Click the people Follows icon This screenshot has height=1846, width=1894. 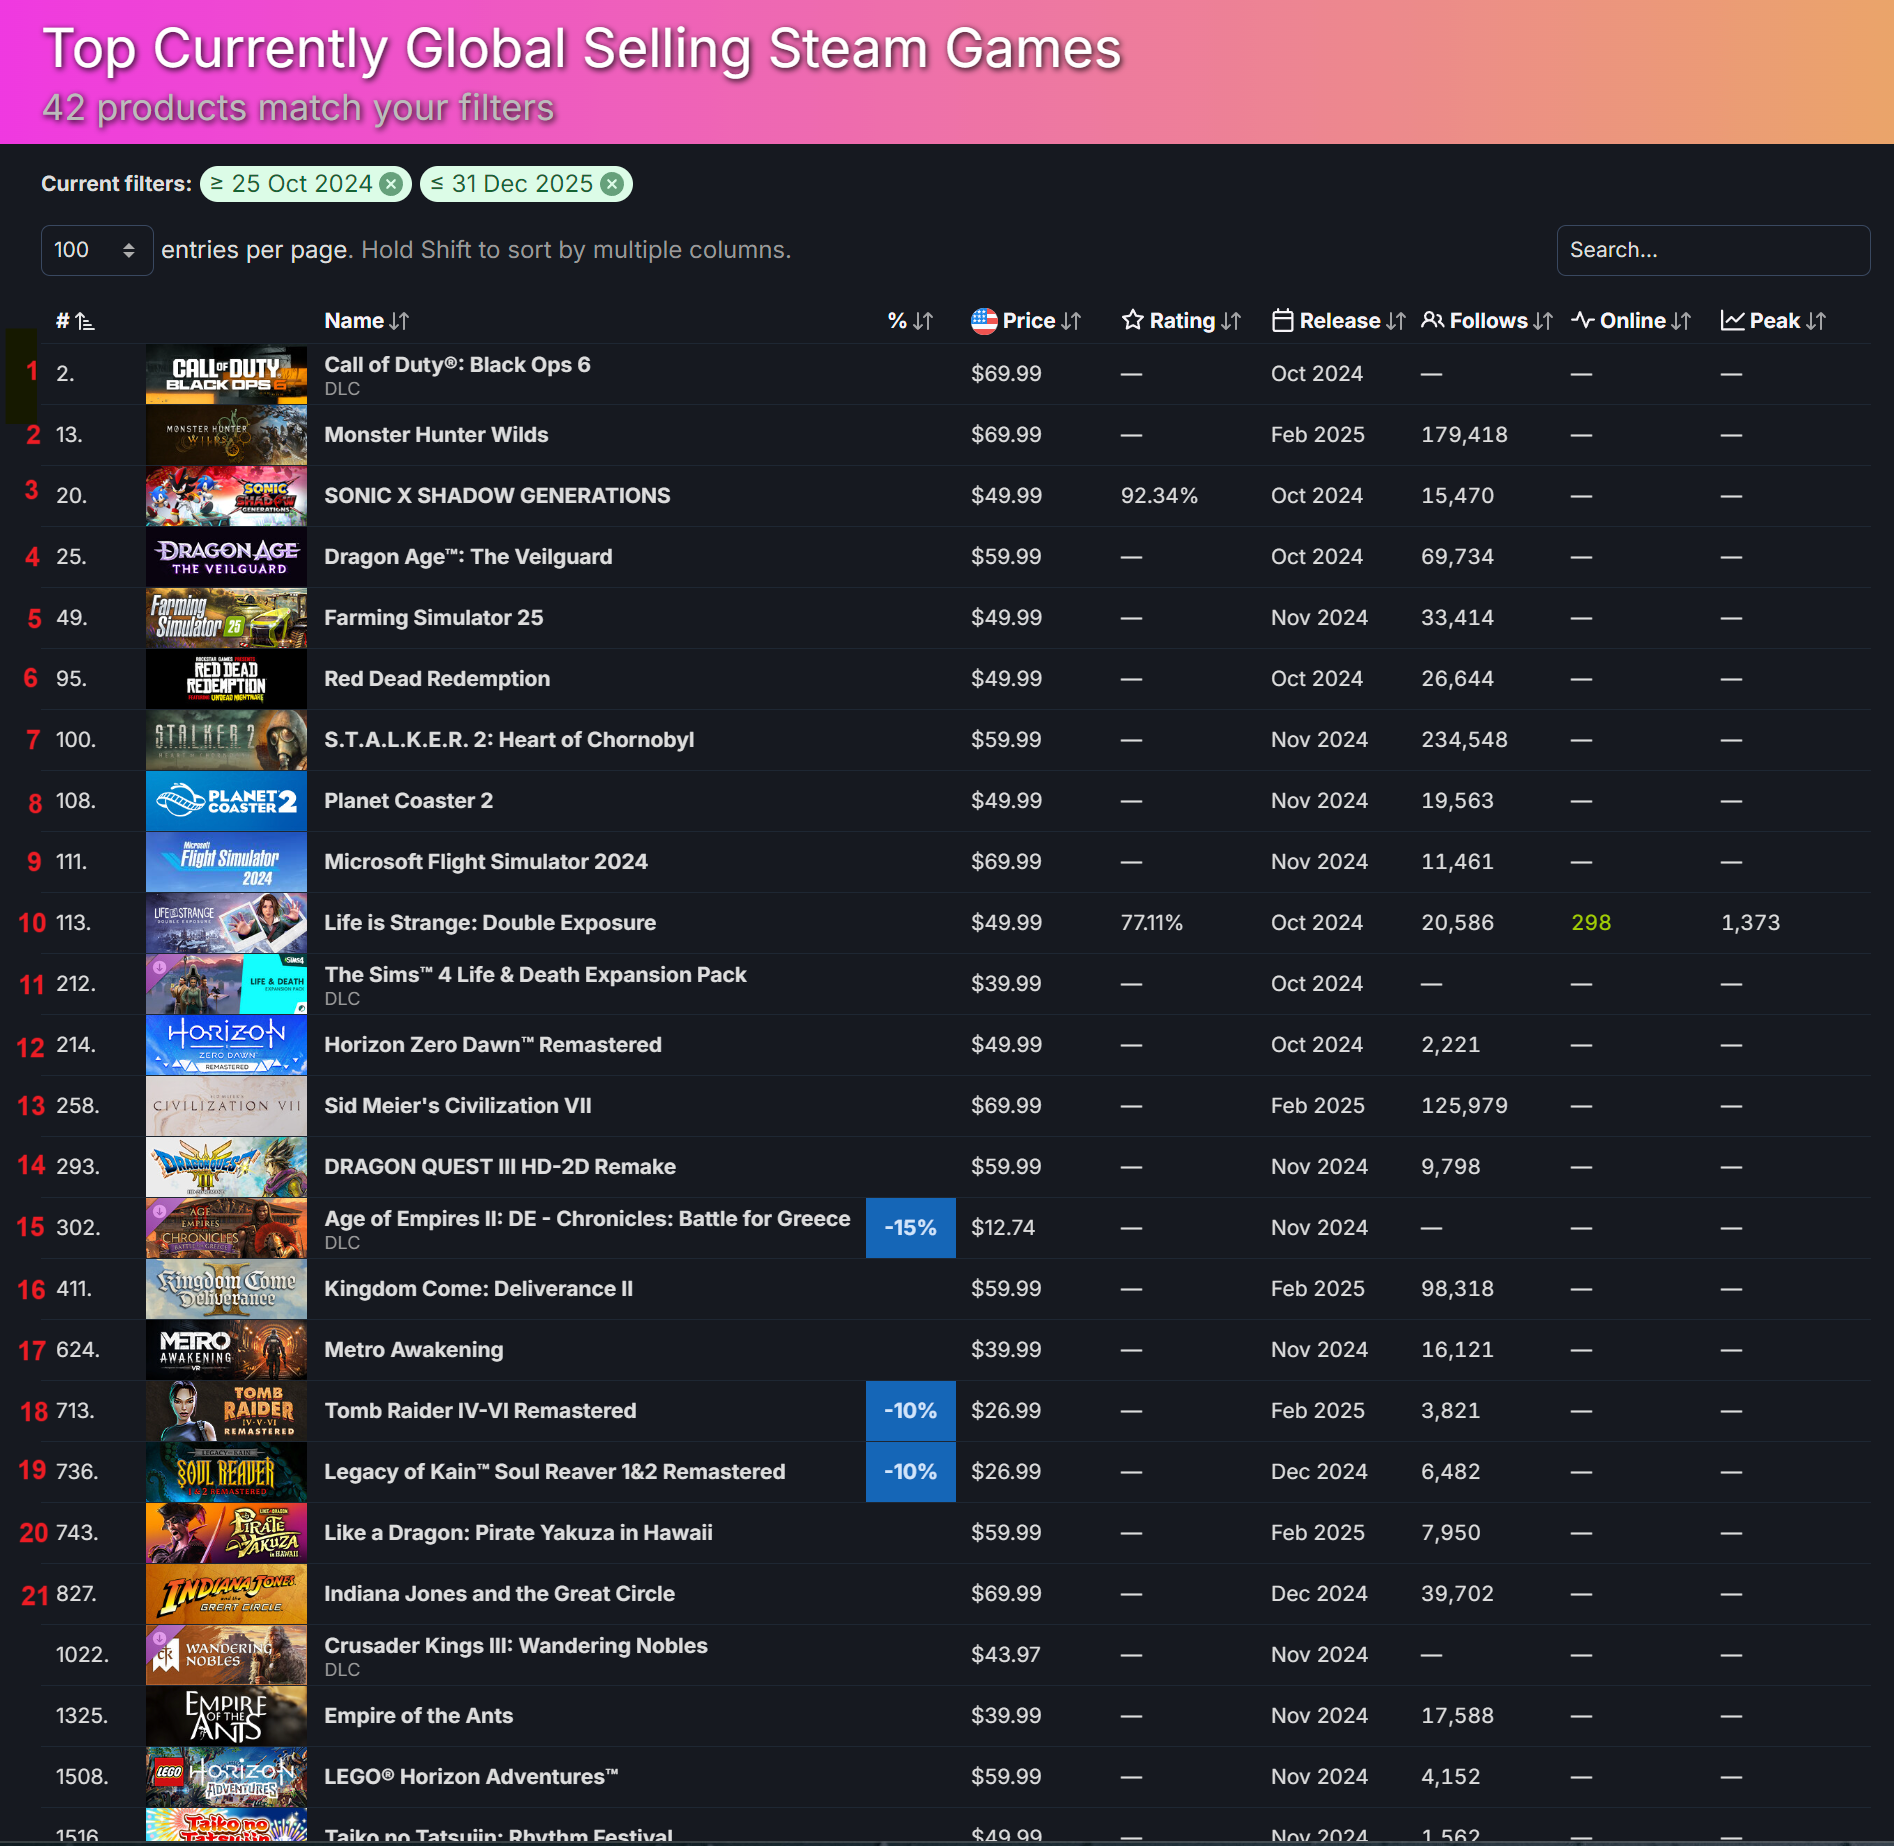coord(1432,320)
